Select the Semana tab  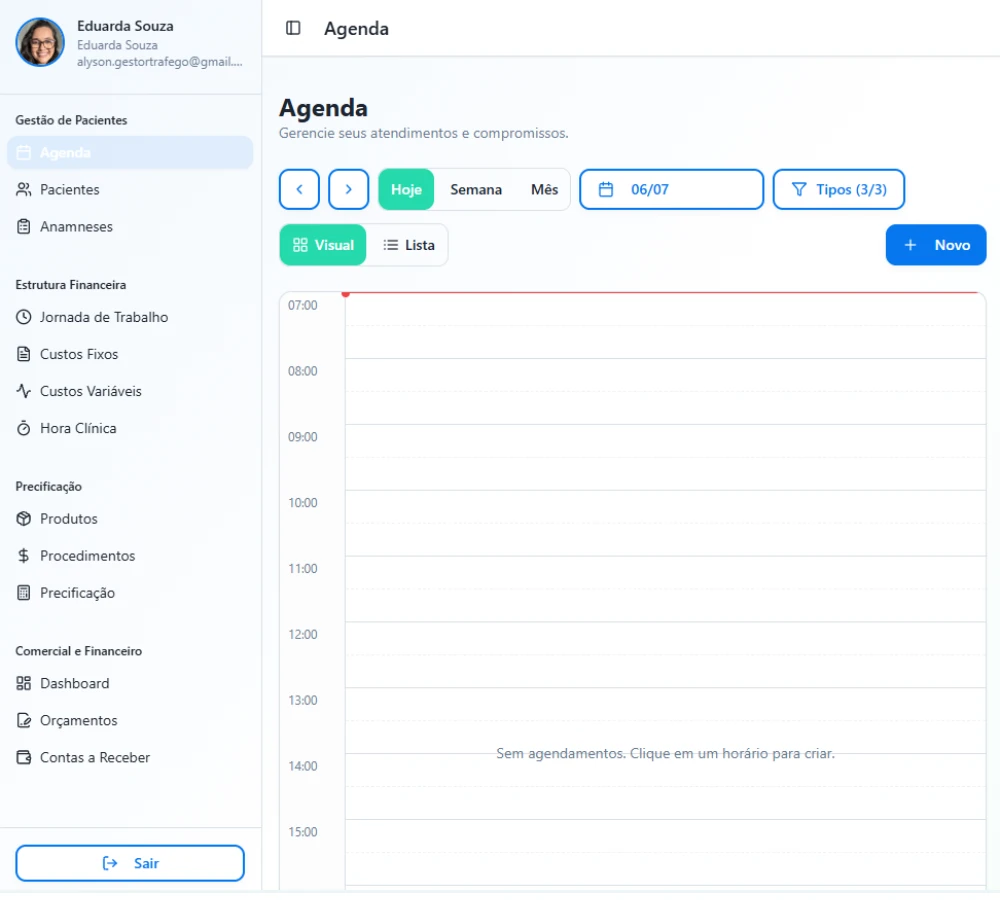click(476, 189)
